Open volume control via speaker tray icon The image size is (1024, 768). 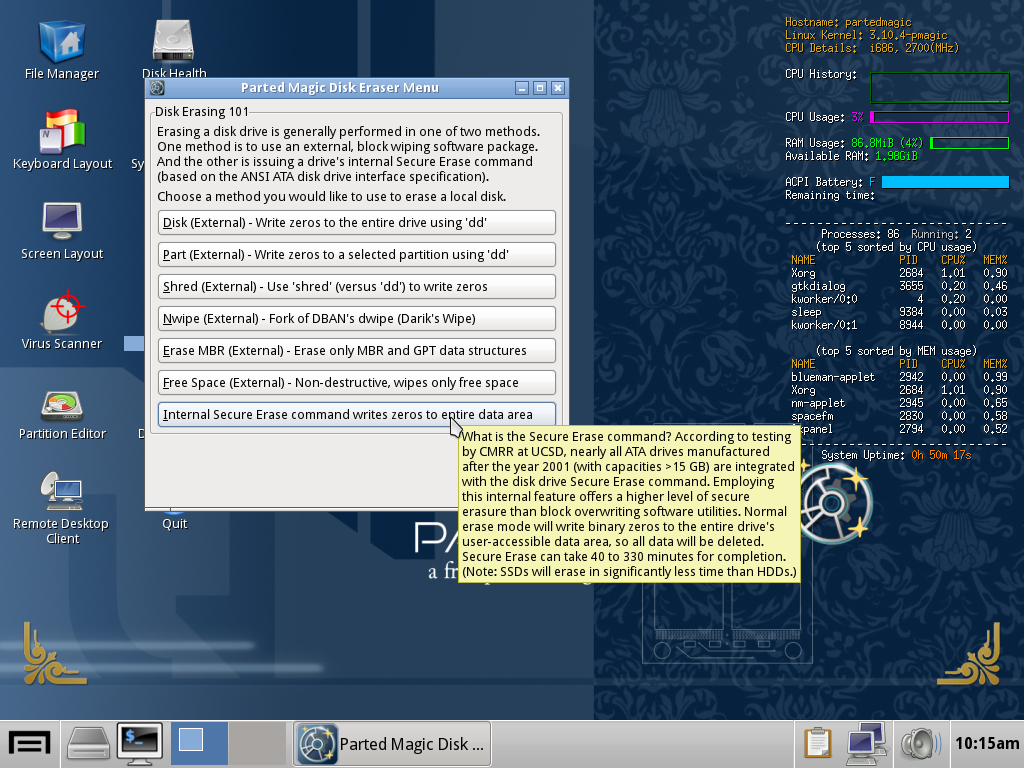click(x=920, y=743)
